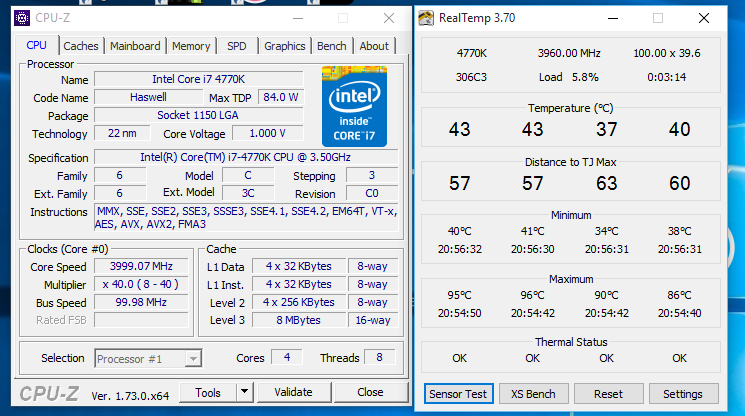Click the RealTemp multiplier '100.00 x 39.6'
This screenshot has height=416, width=745.
pos(667,53)
